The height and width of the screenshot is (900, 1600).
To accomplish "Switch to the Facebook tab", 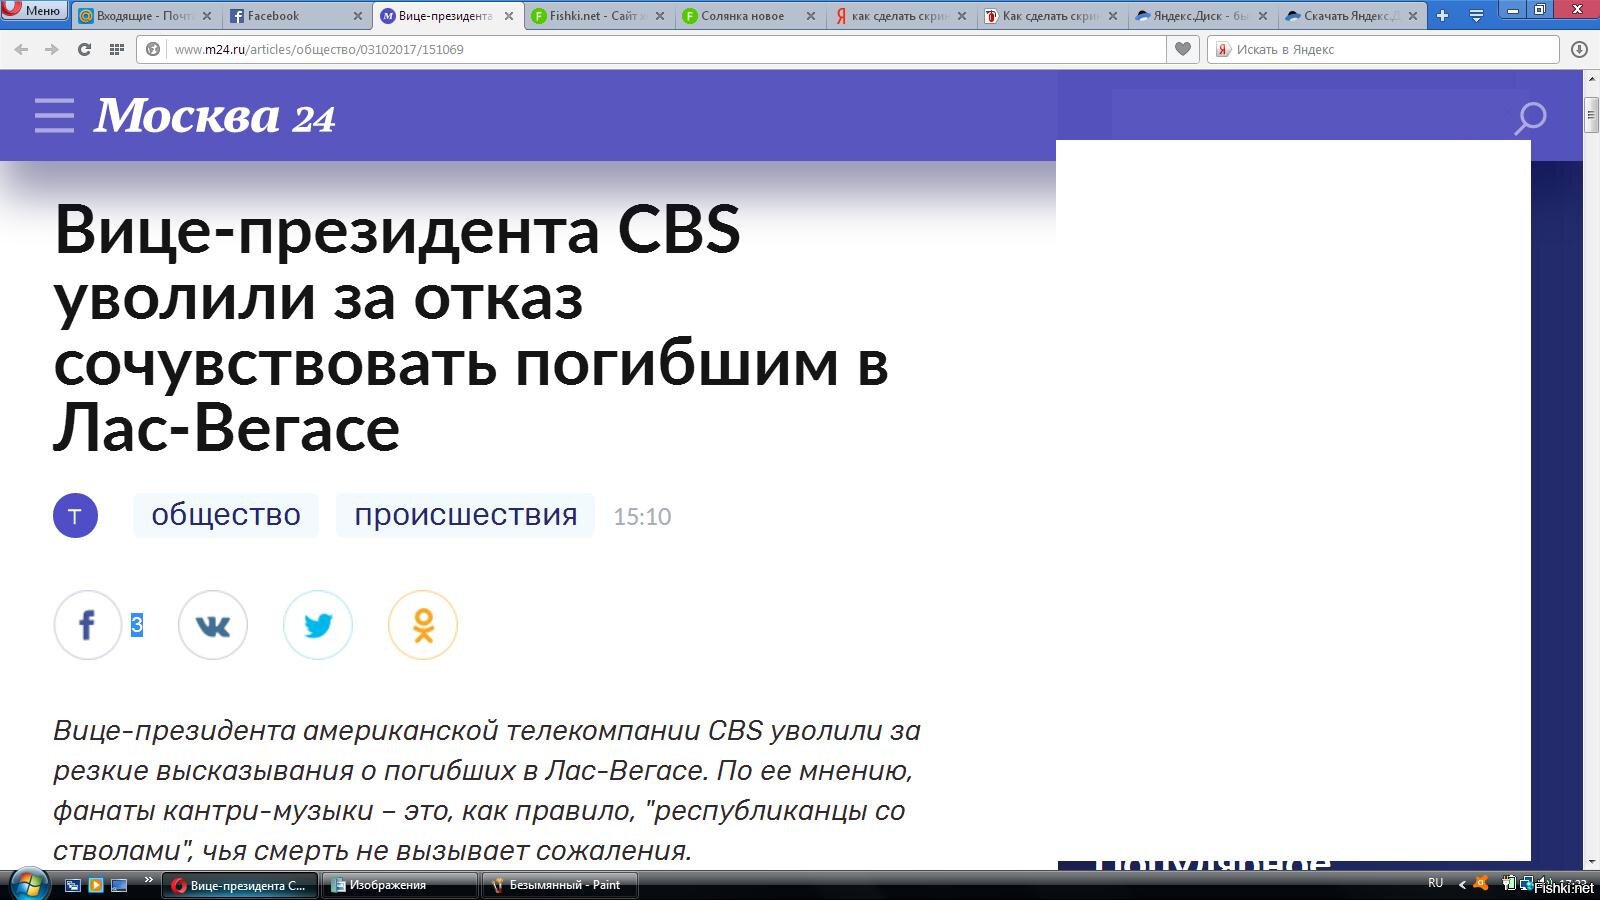I will [295, 16].
